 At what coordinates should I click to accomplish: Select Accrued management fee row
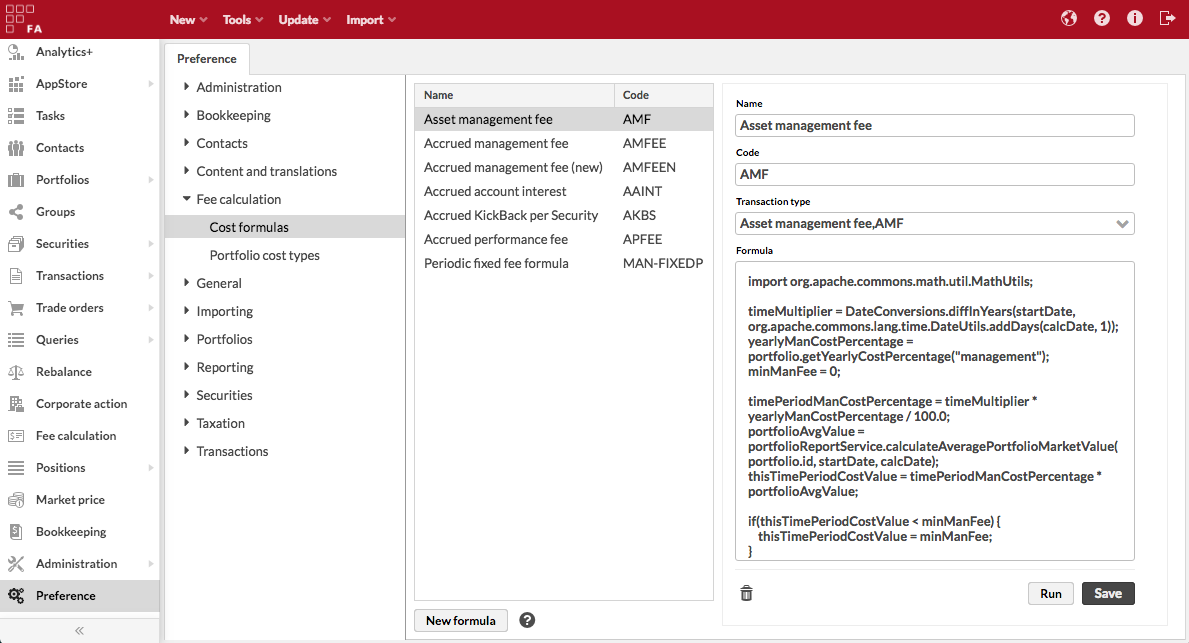pyautogui.click(x=563, y=143)
